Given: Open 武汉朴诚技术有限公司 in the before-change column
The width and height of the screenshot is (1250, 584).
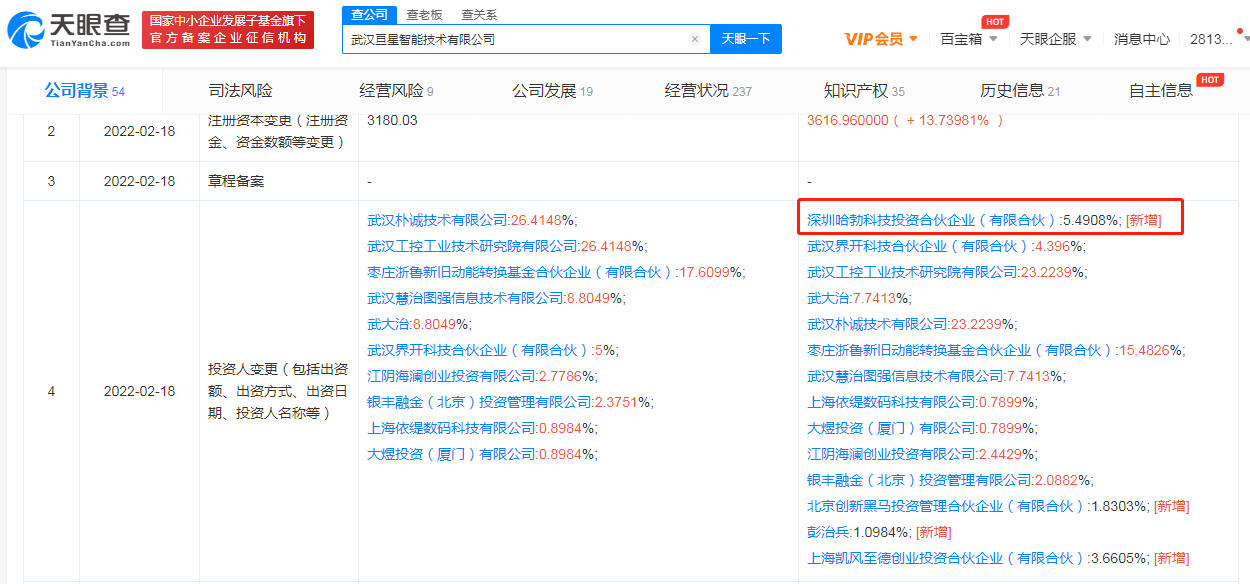Looking at the screenshot, I should pos(437,219).
